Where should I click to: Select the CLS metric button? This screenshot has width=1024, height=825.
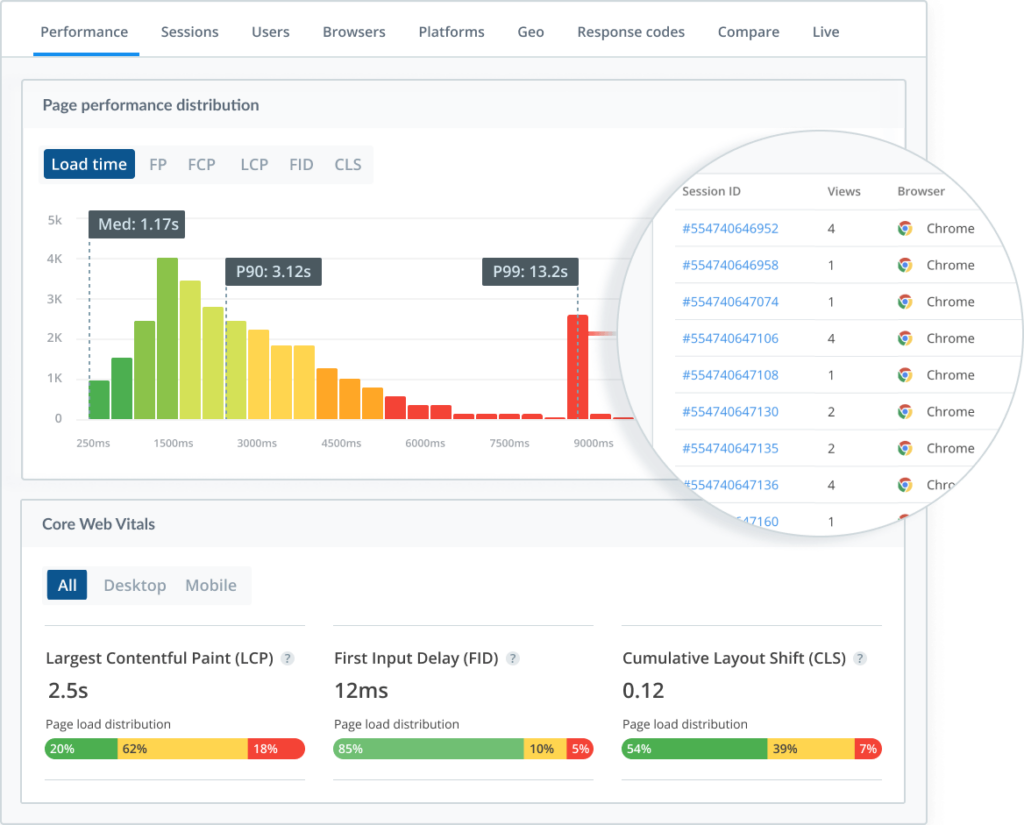[x=347, y=164]
